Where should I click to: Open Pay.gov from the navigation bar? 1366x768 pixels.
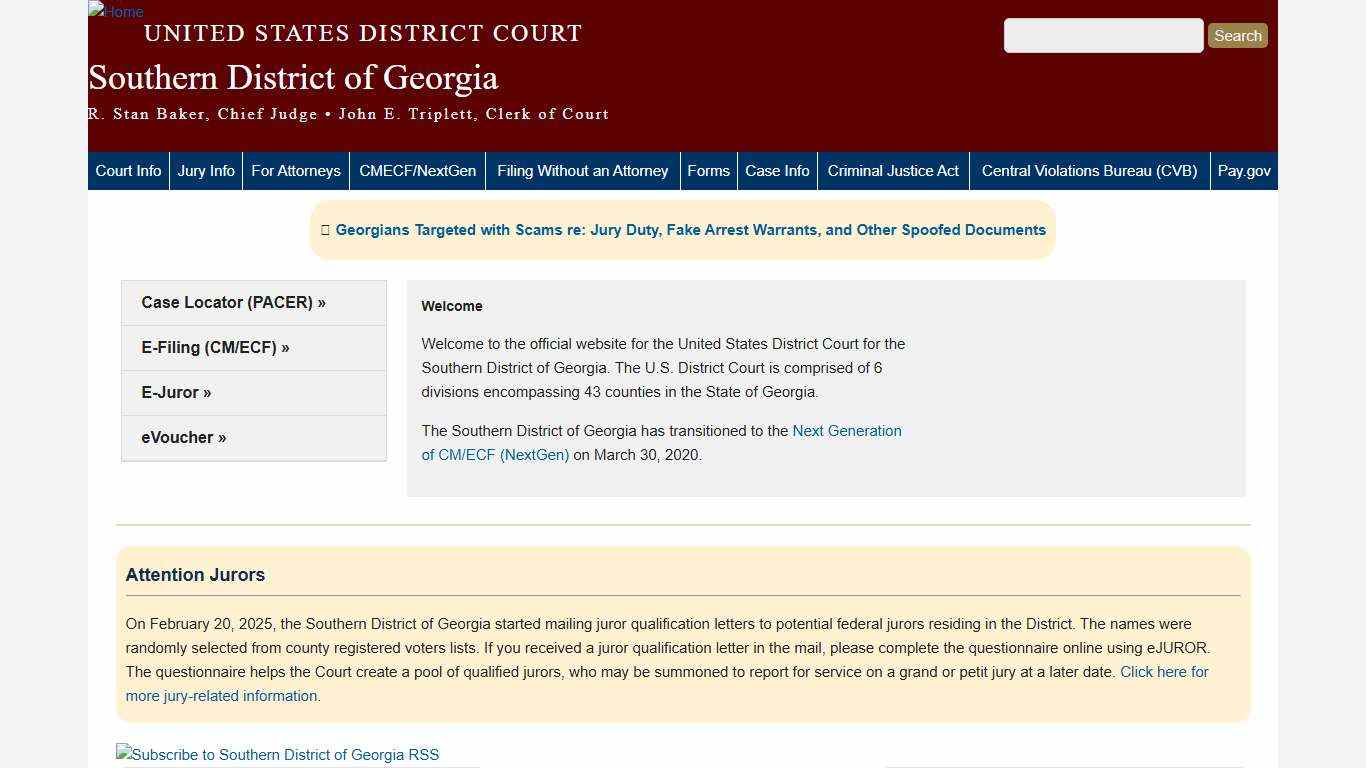1244,170
